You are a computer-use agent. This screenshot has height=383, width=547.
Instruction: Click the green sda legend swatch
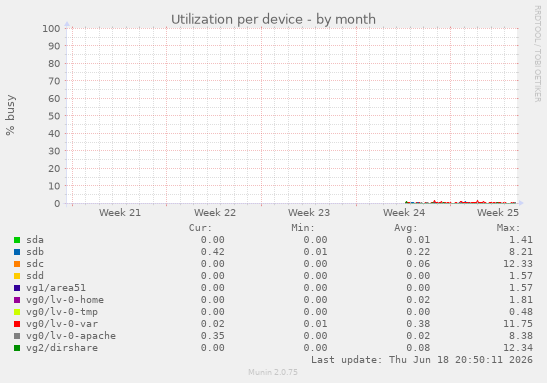pos(17,240)
